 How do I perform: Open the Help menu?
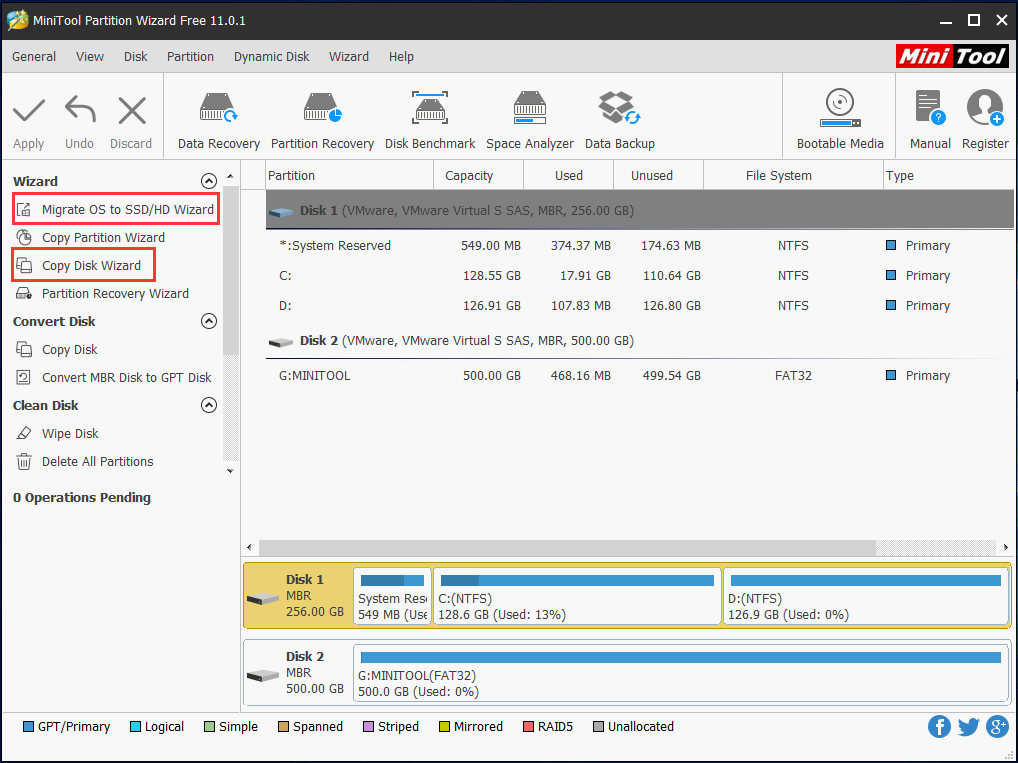pos(401,56)
